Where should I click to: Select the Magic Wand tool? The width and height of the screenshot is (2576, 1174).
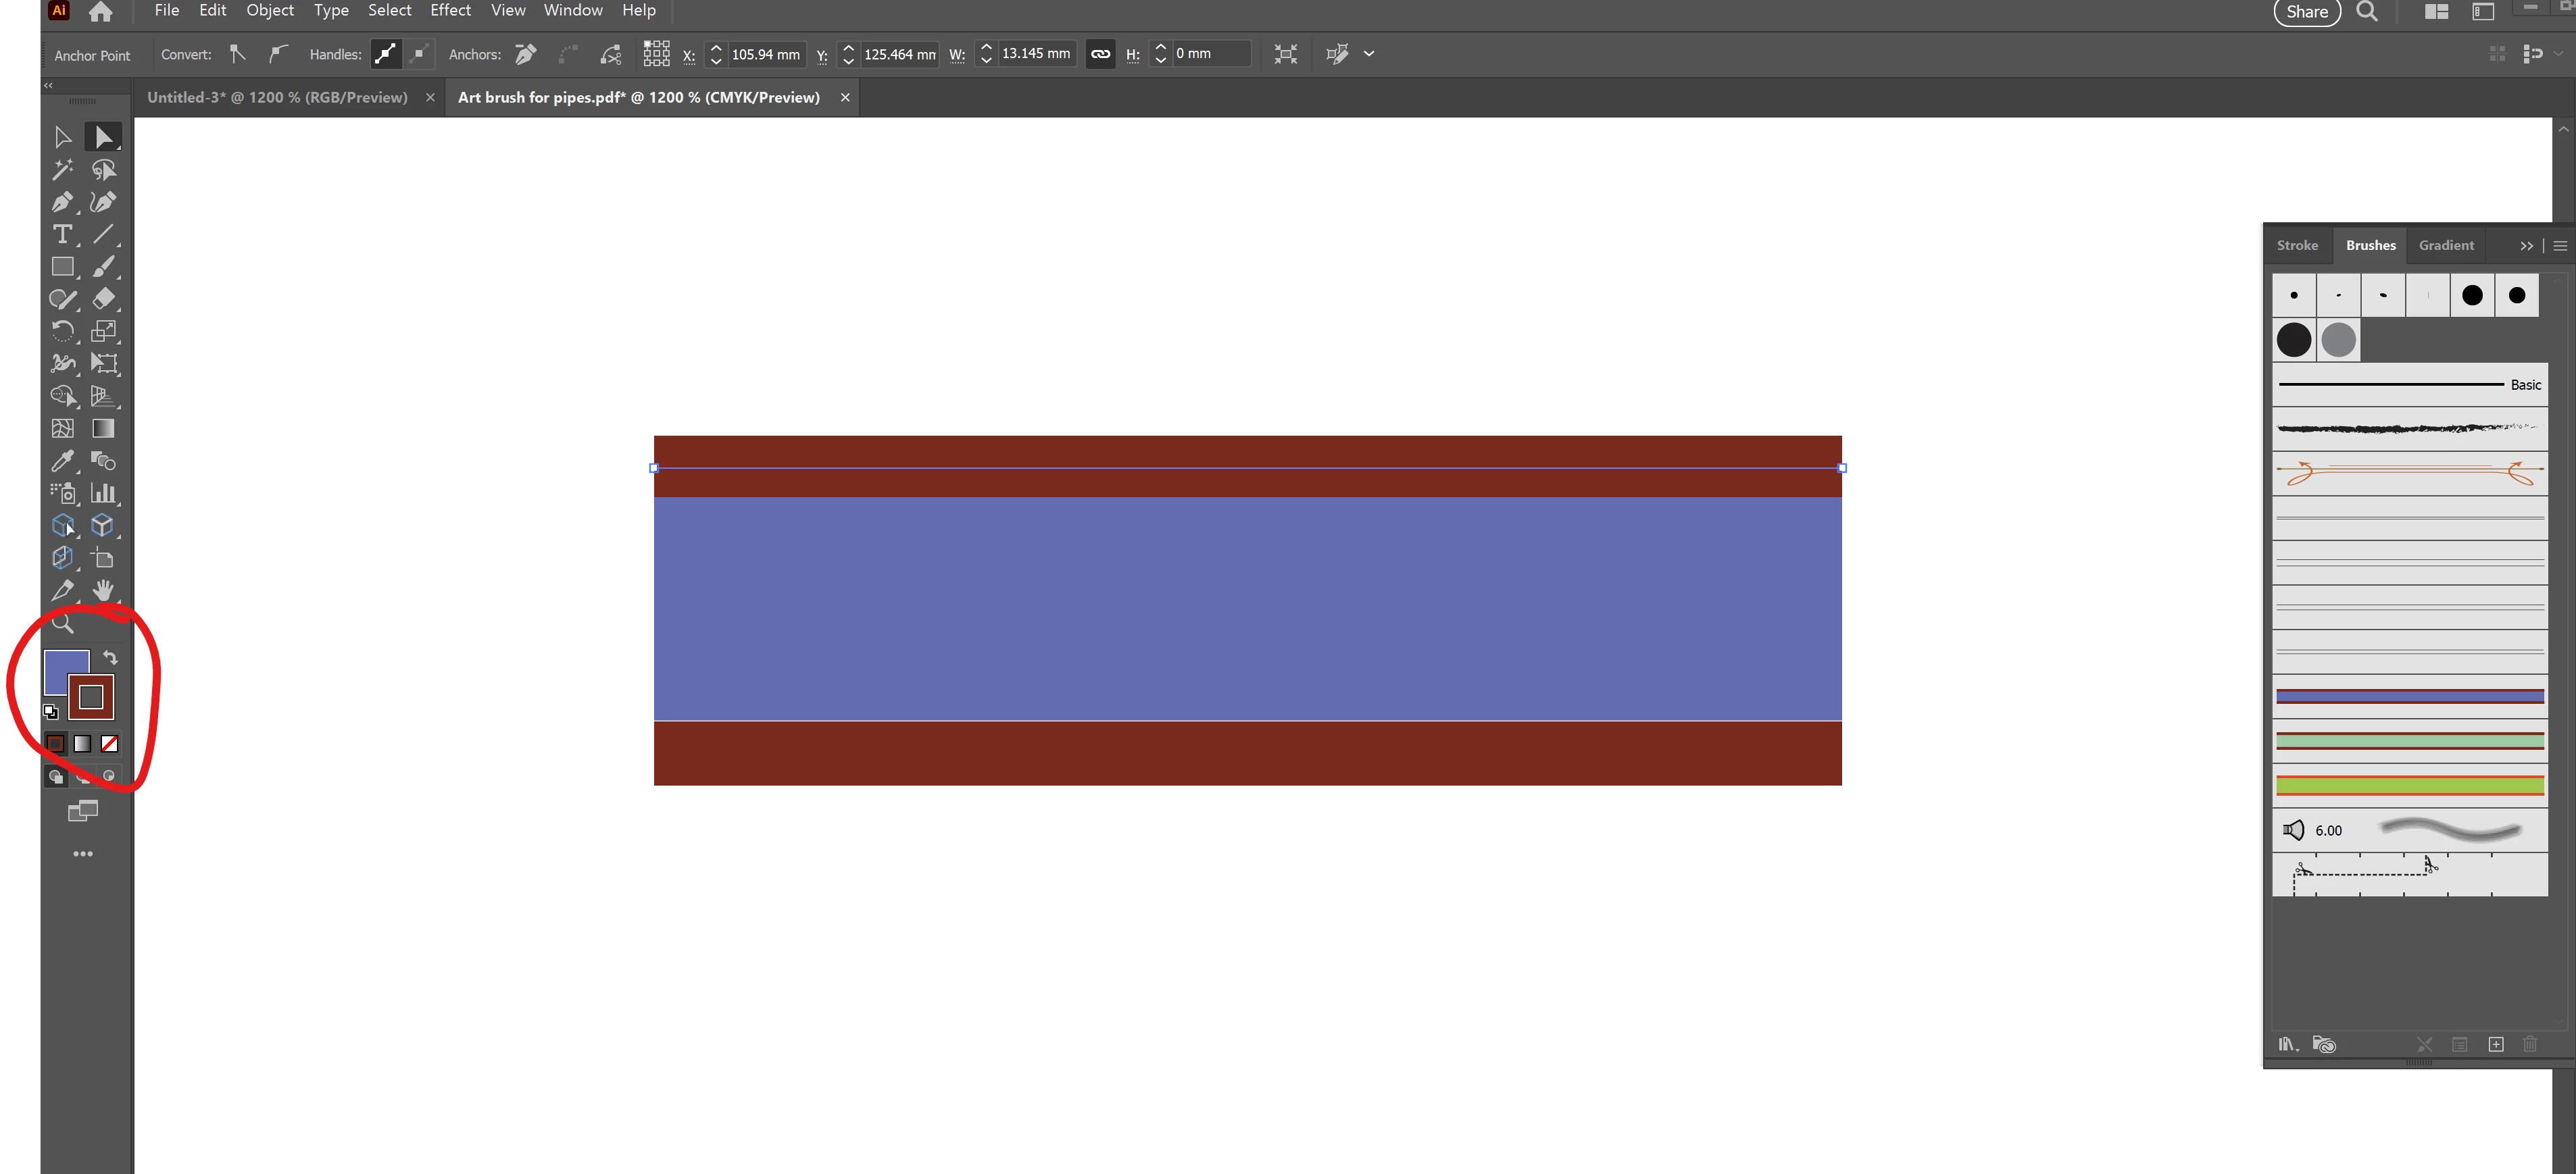click(x=62, y=170)
